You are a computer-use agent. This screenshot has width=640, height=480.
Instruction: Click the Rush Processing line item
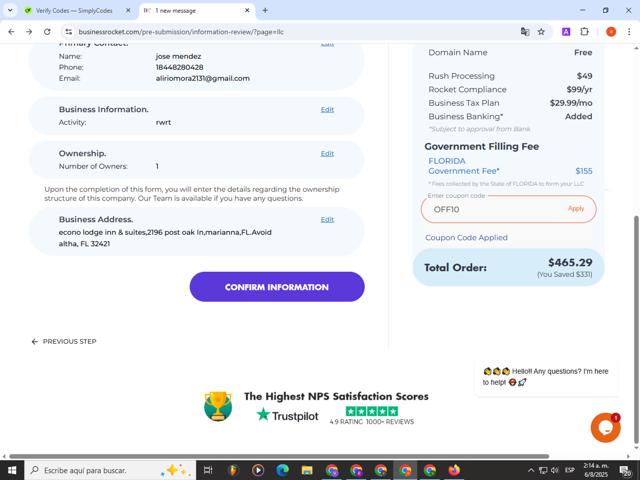coord(510,76)
